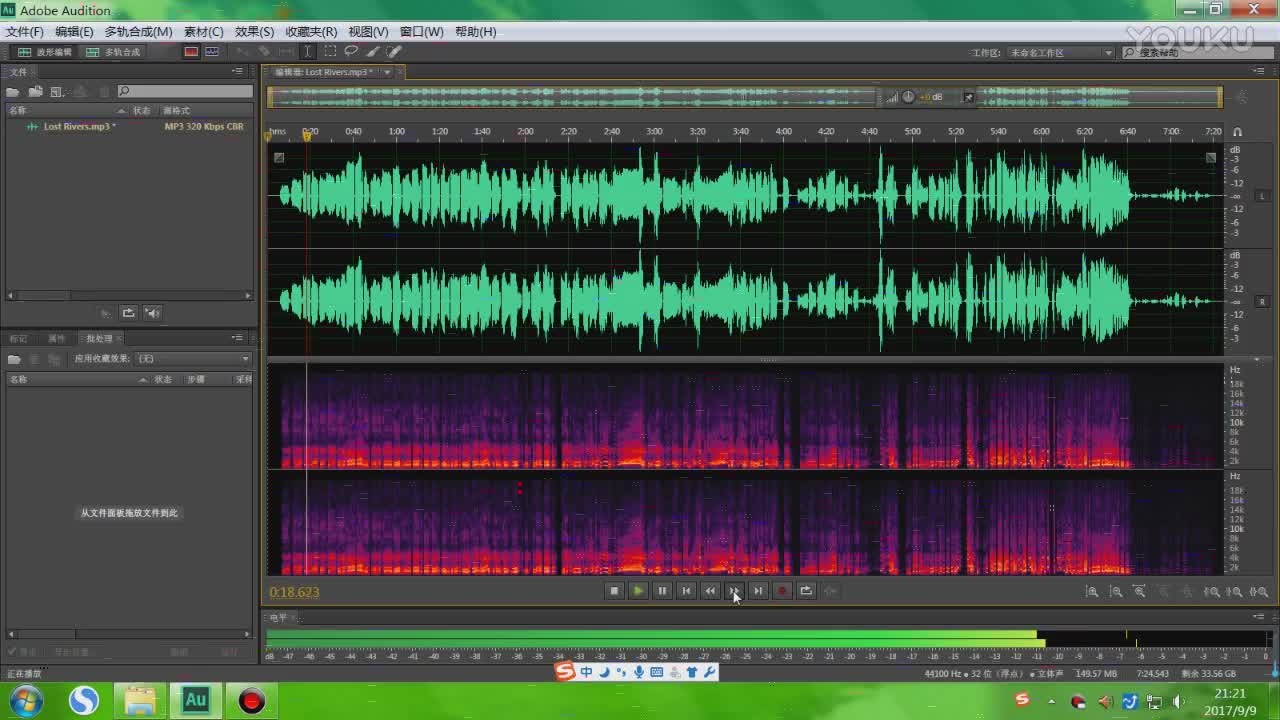
Task: Select the 批处理 (Batch Process) tab
Action: point(99,338)
